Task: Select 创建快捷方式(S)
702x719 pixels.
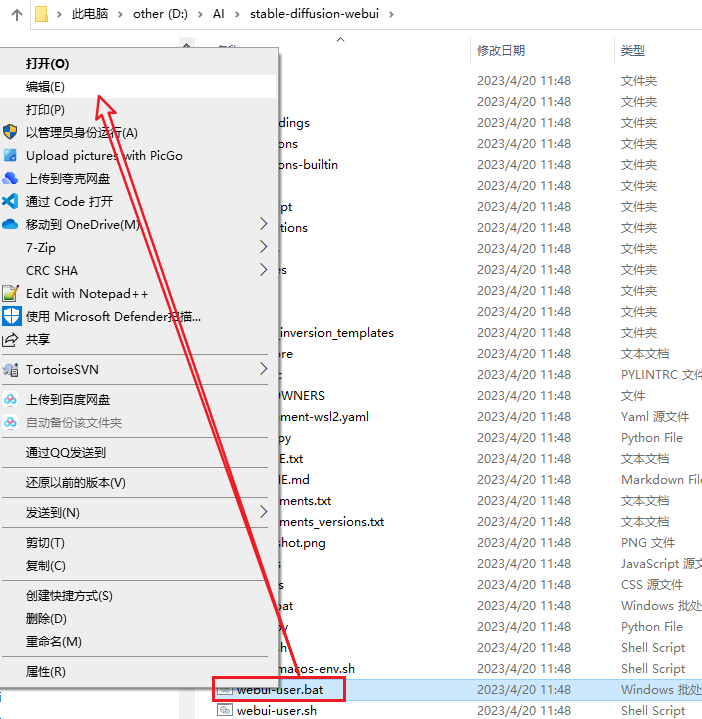Action: coord(138,596)
